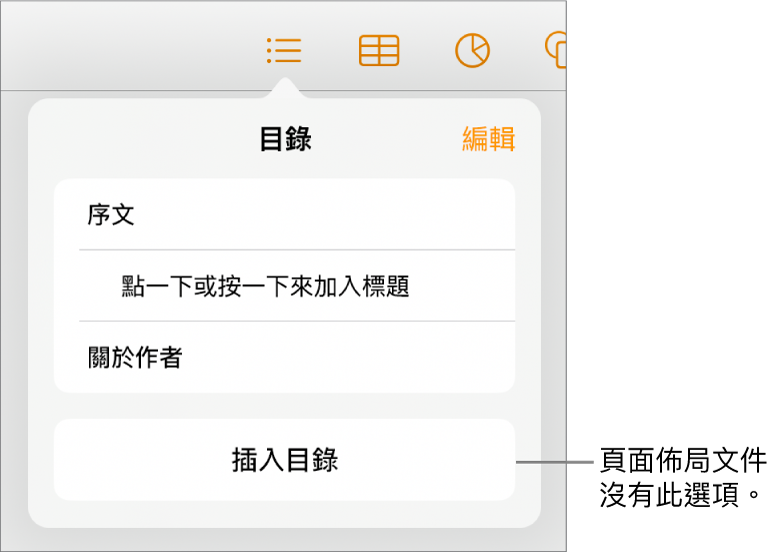Select the insert table icon

(x=379, y=51)
